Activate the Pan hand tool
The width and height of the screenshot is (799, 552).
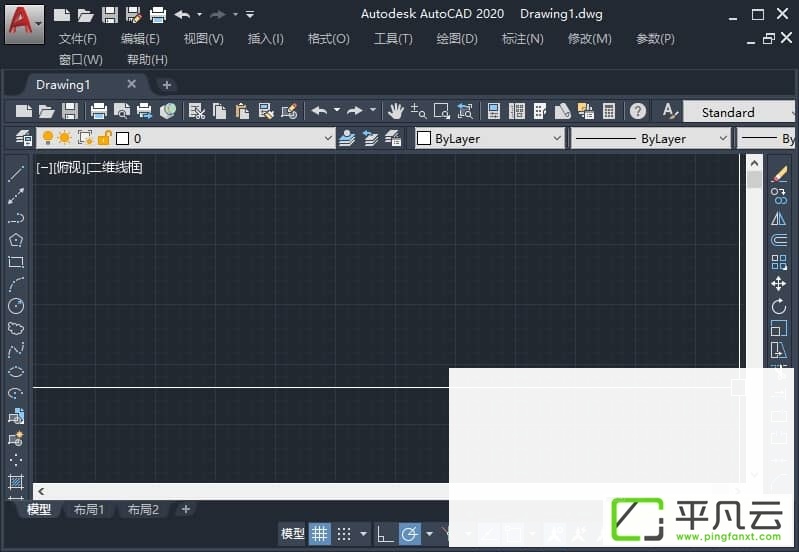pyautogui.click(x=395, y=111)
